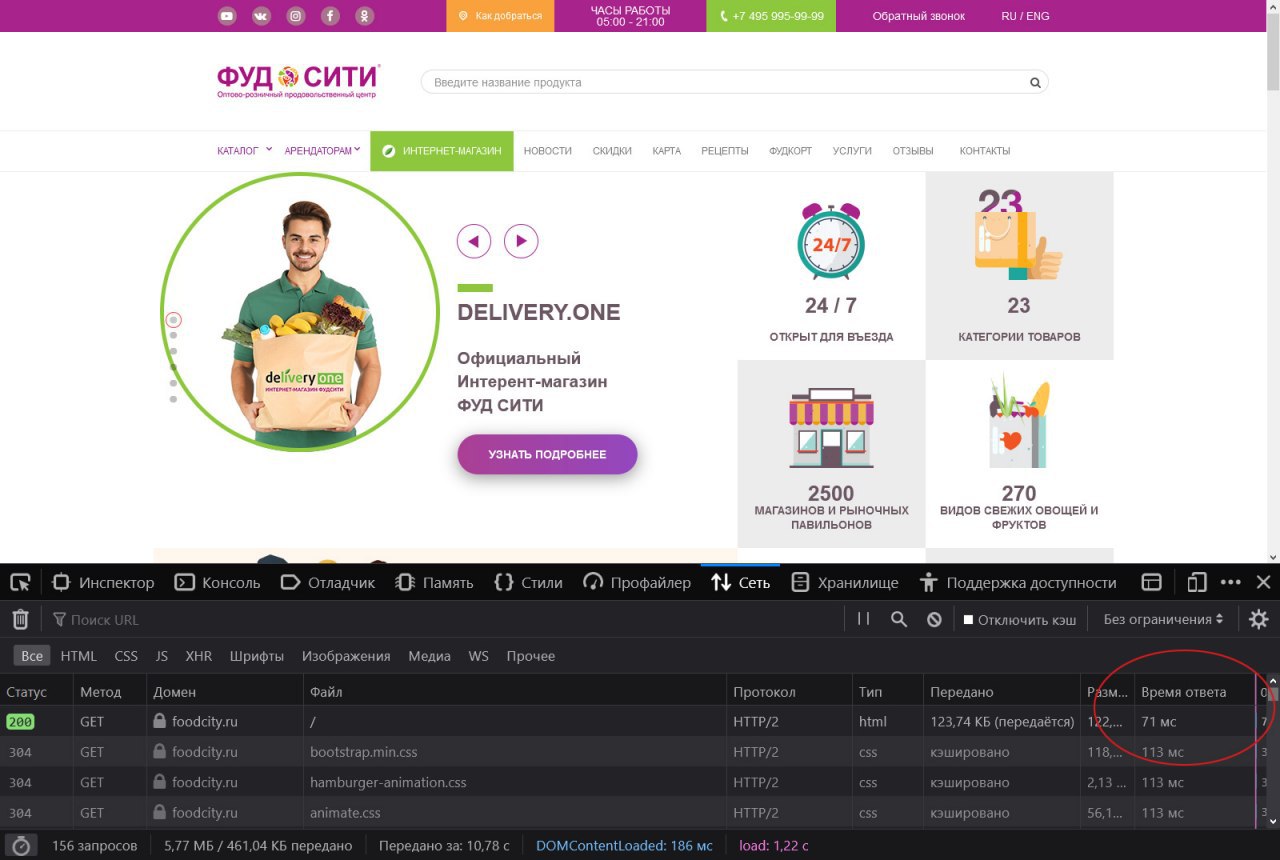Image resolution: width=1280 pixels, height=860 pixels.
Task: Pause network recording
Action: (864, 620)
